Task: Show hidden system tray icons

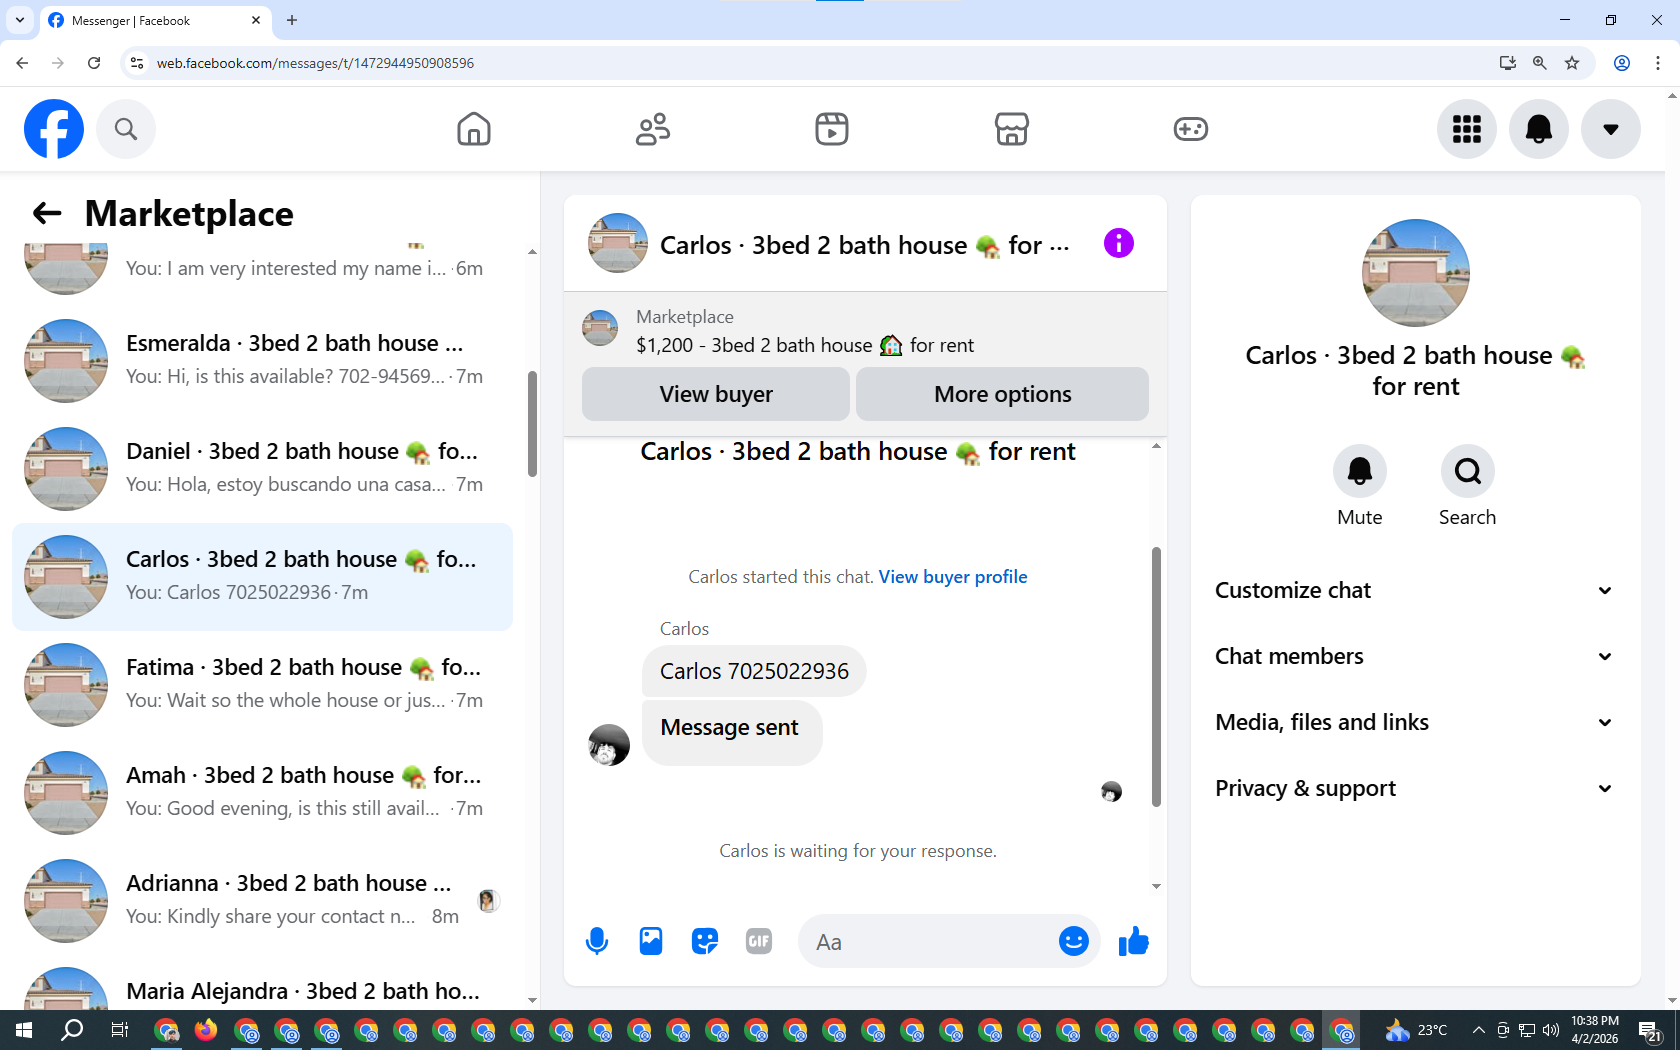Action: [x=1479, y=1030]
